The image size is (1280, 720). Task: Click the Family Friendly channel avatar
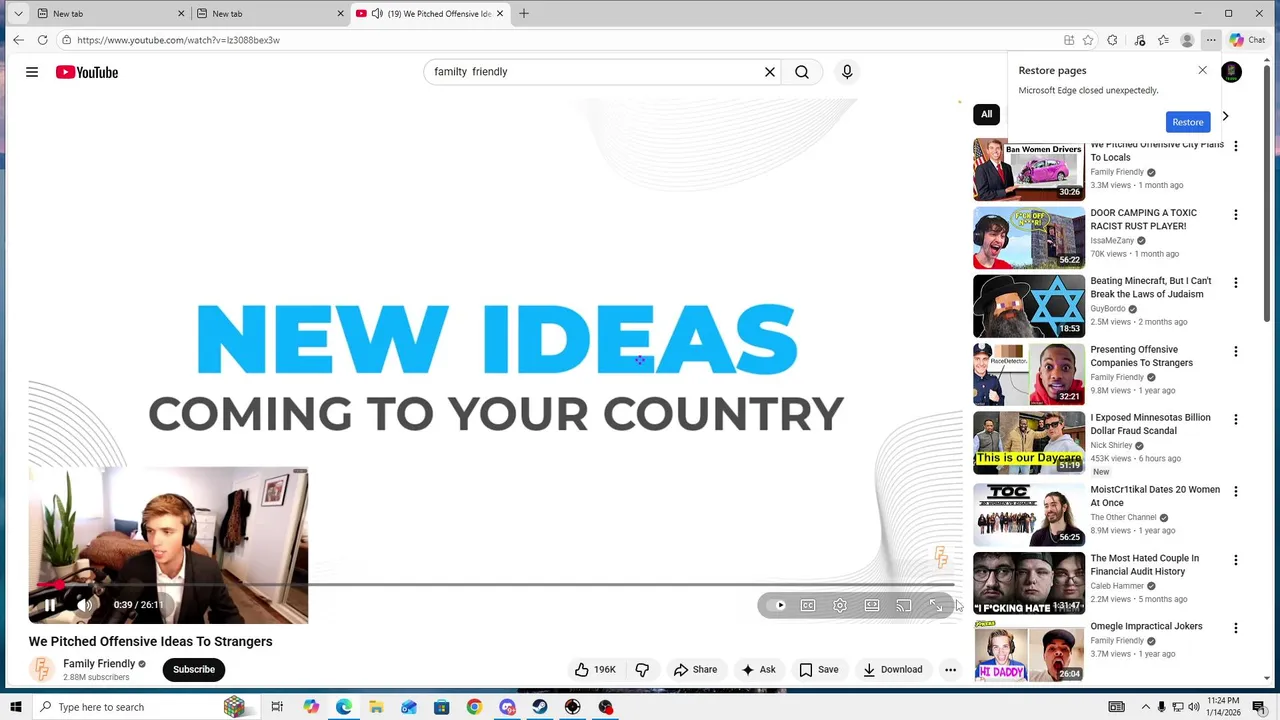(x=42, y=670)
